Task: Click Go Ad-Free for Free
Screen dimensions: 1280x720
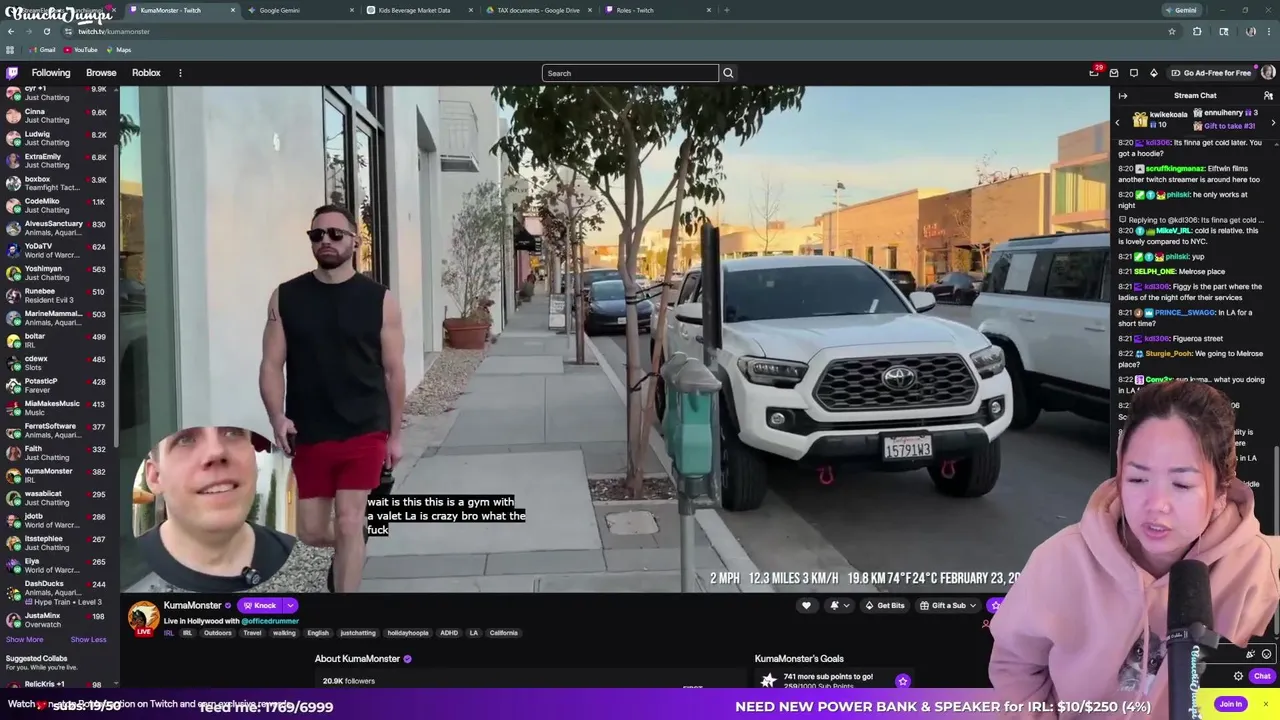Action: [x=1211, y=73]
